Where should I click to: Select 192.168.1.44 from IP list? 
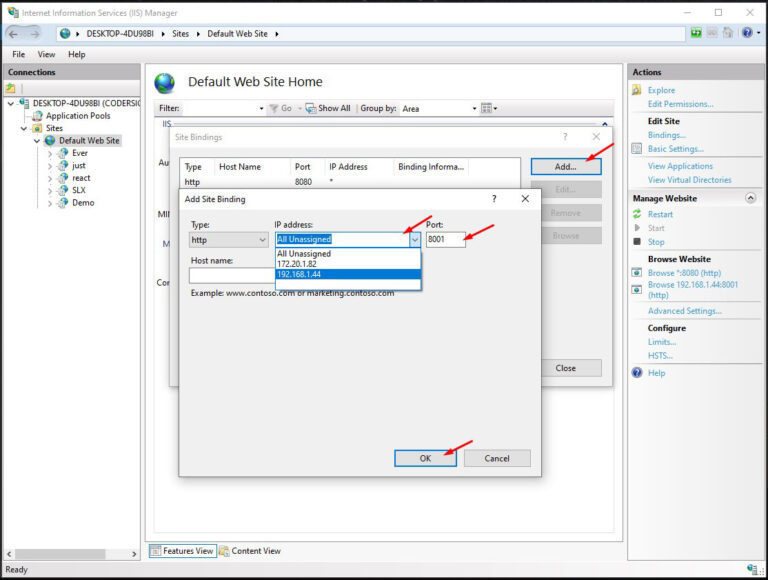347,274
